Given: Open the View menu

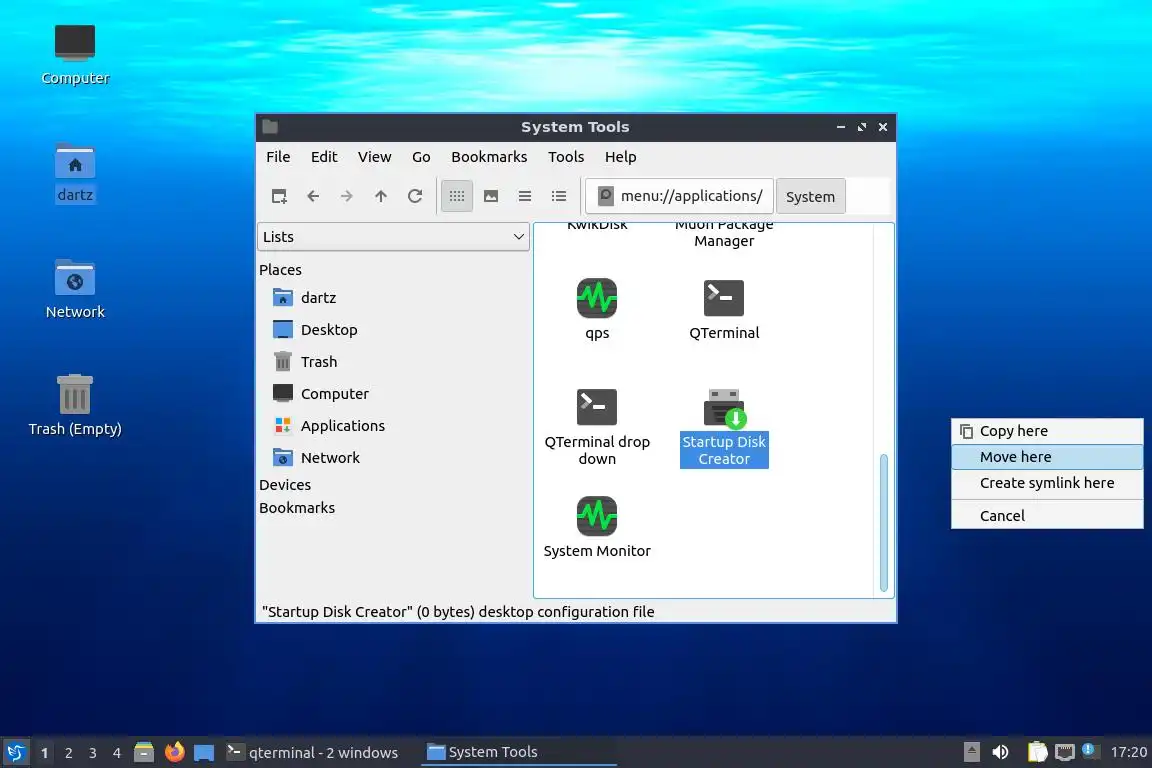Looking at the screenshot, I should click(x=375, y=157).
